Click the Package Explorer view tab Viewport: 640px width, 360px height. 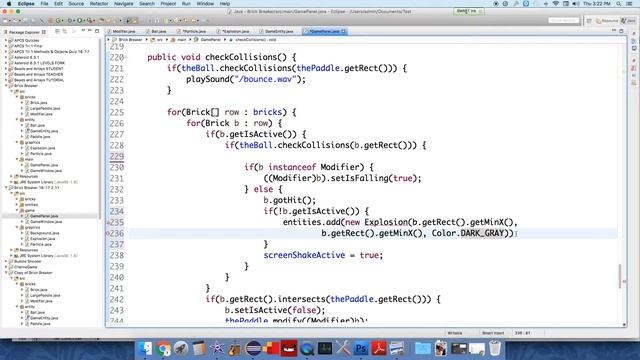[x=24, y=32]
